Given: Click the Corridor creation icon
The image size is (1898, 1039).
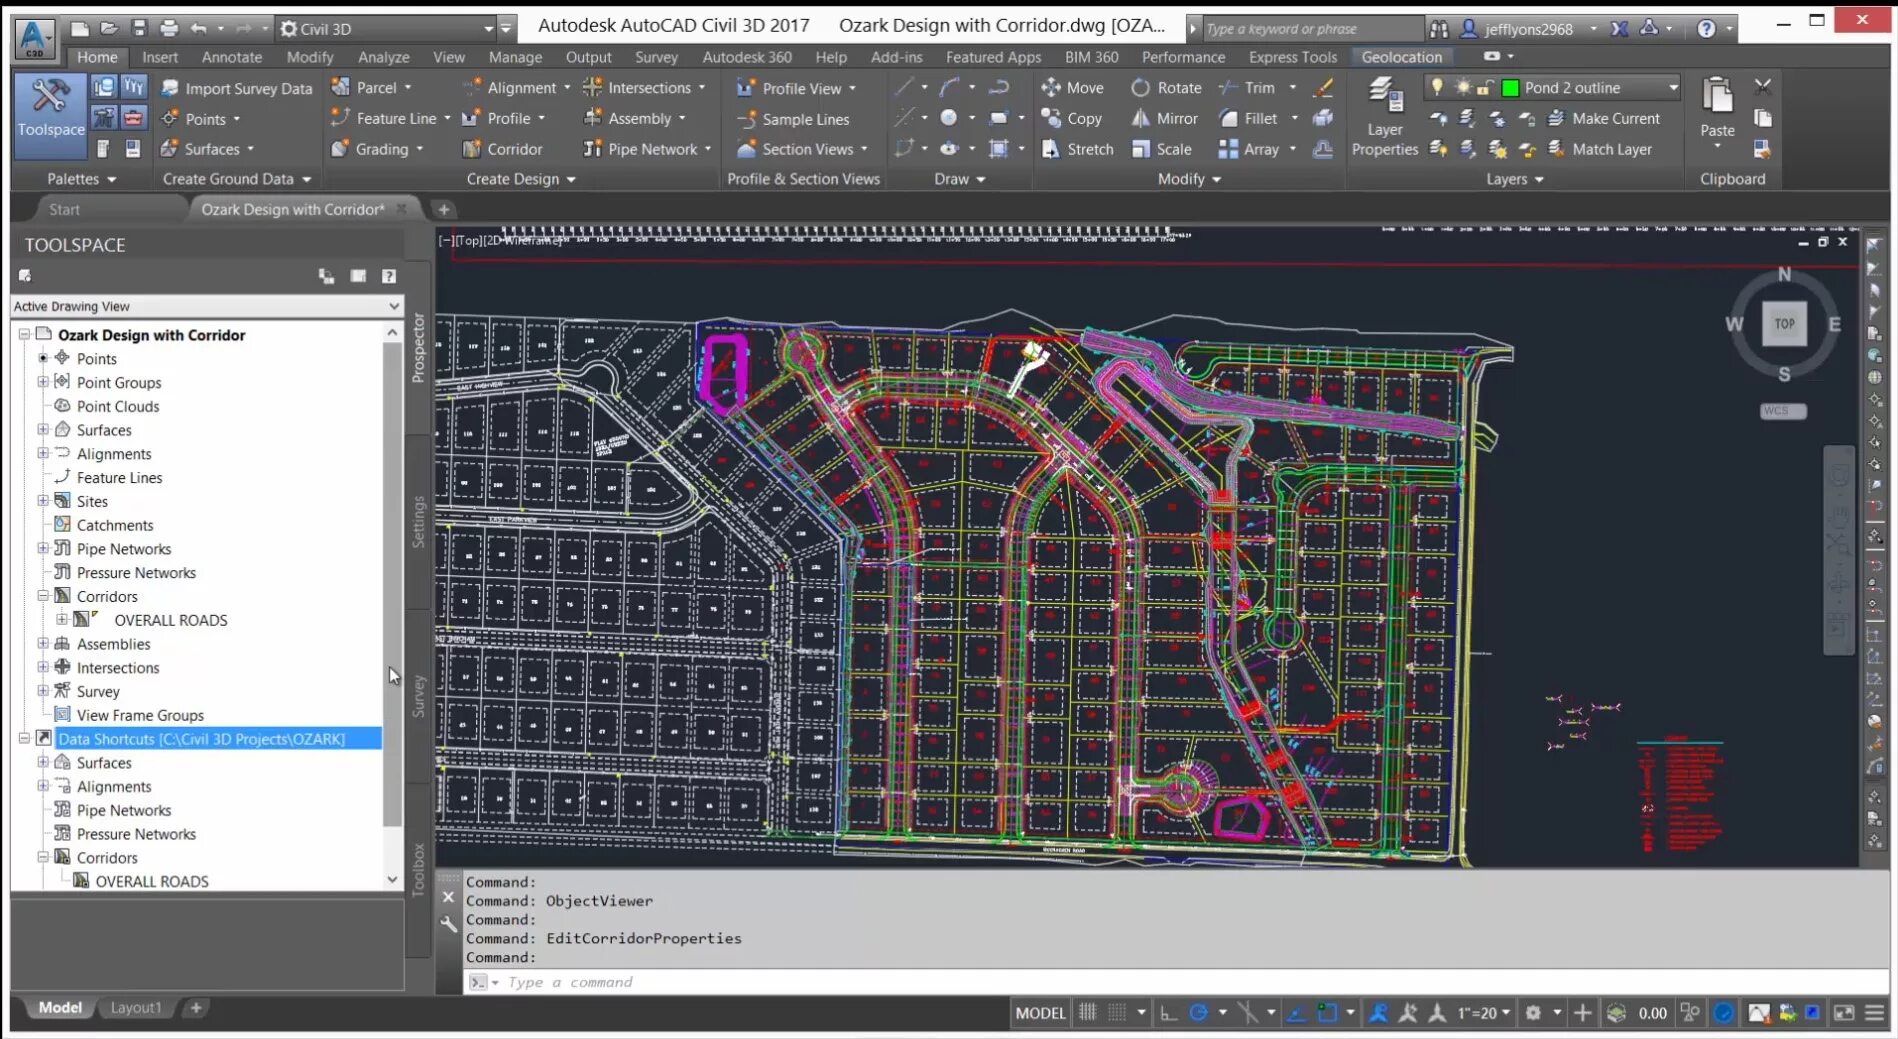Looking at the screenshot, I should tap(472, 149).
